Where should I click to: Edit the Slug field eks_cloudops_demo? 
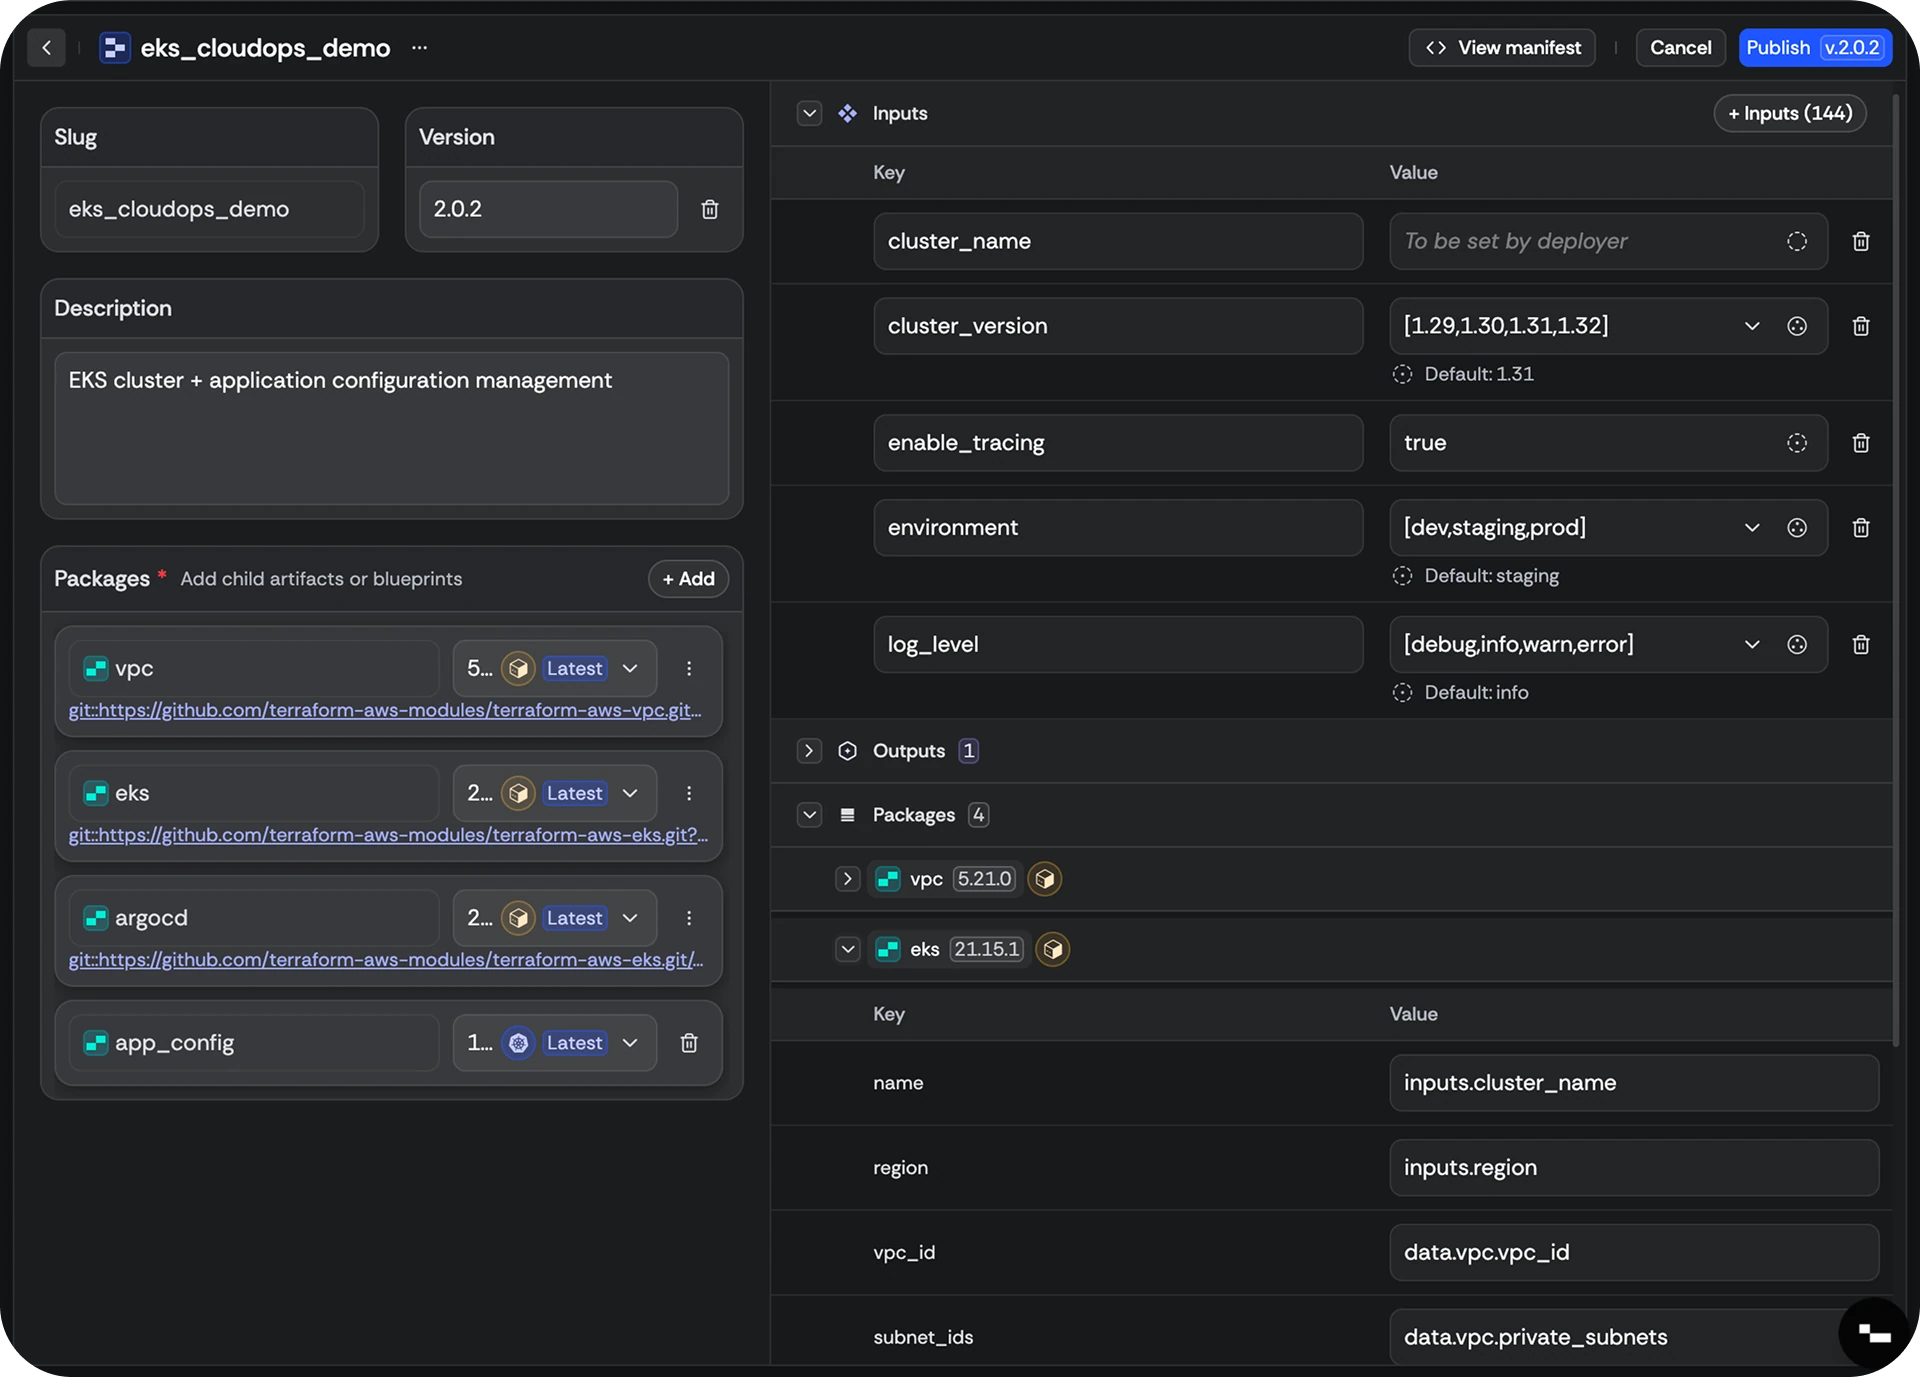[209, 209]
